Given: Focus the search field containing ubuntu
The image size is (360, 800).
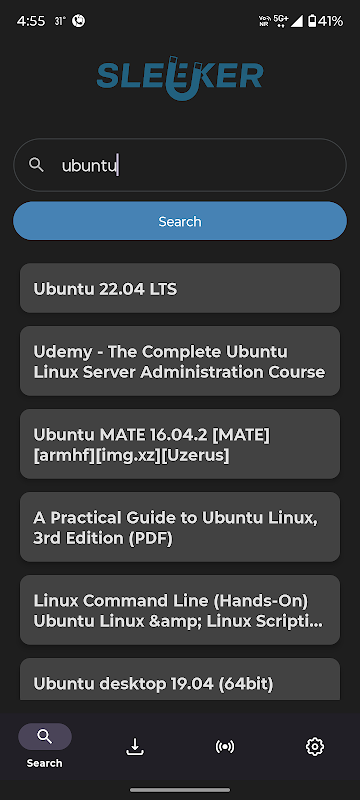Looking at the screenshot, I should pos(180,165).
